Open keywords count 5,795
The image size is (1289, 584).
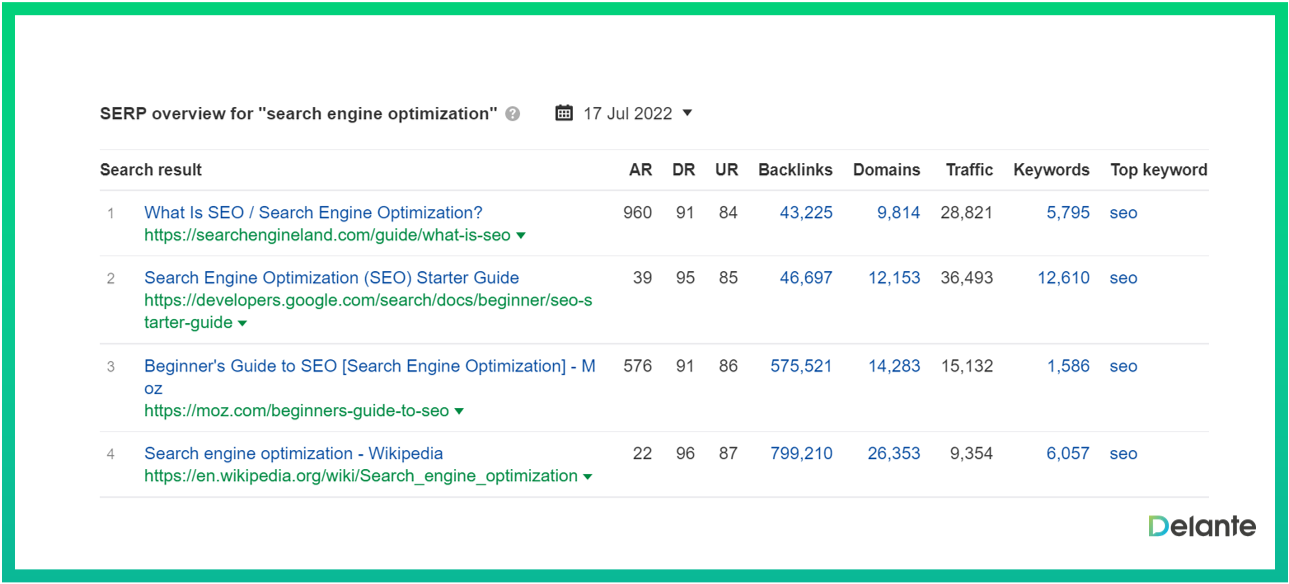tap(1068, 213)
